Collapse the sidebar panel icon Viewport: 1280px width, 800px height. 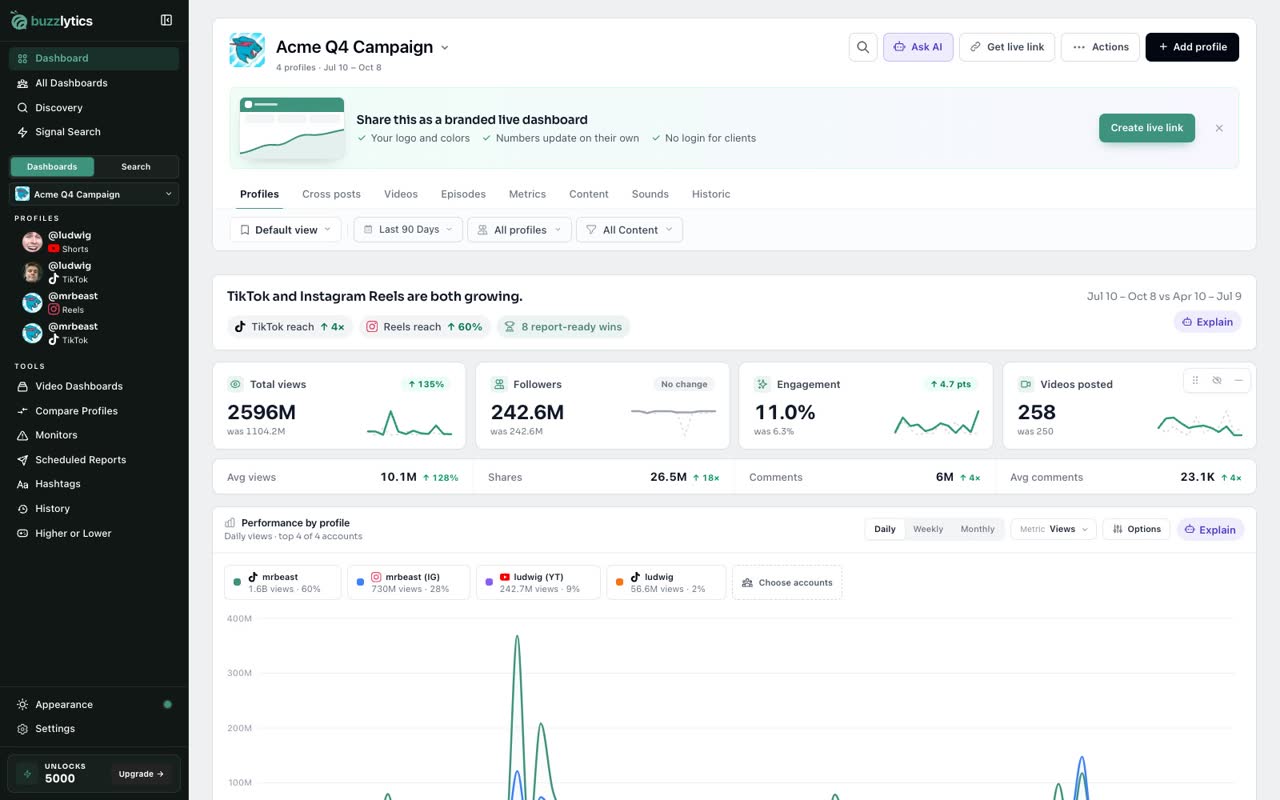tap(166, 20)
